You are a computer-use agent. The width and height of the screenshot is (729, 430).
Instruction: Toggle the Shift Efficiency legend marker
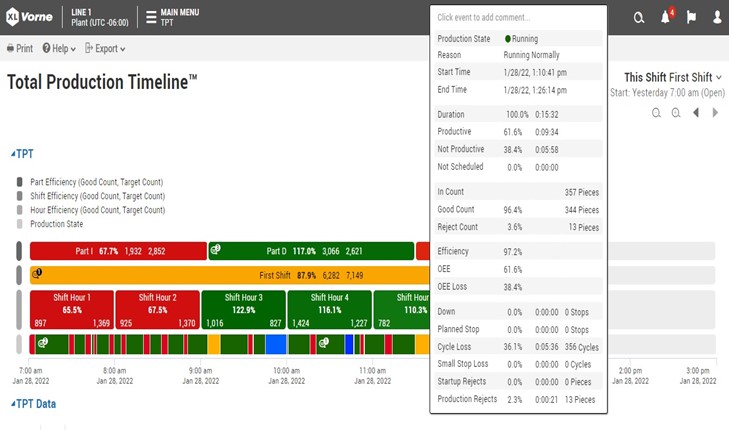(x=20, y=196)
